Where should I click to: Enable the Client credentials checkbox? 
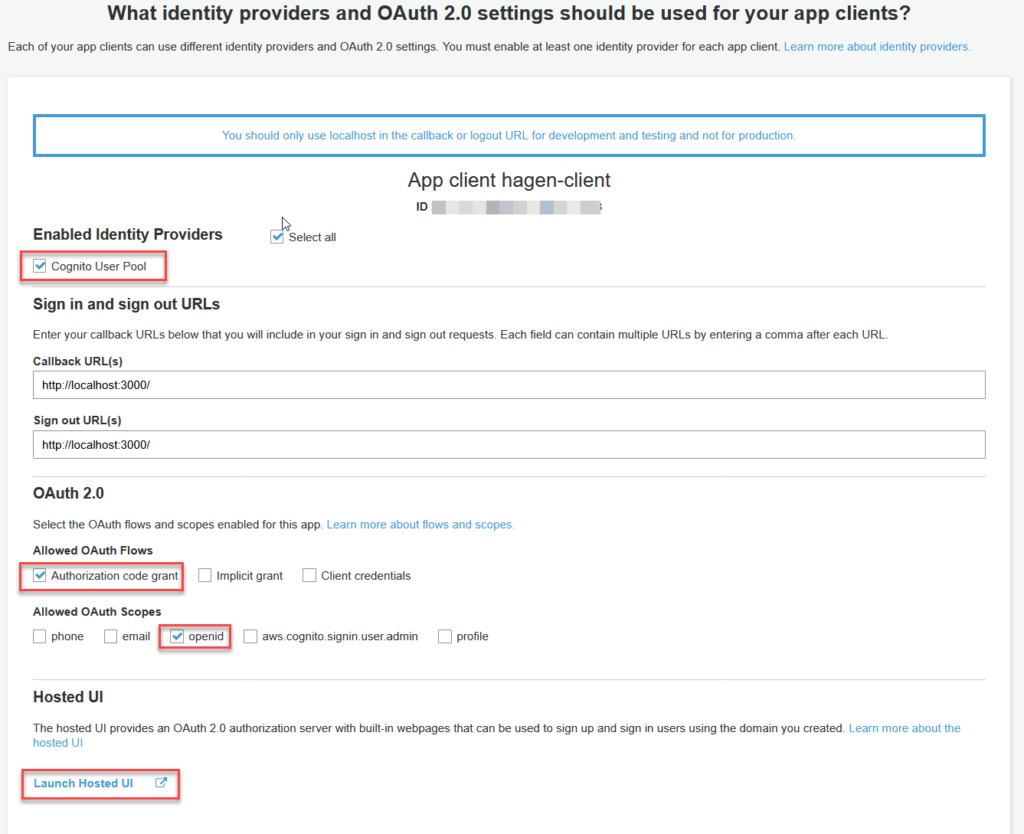310,575
